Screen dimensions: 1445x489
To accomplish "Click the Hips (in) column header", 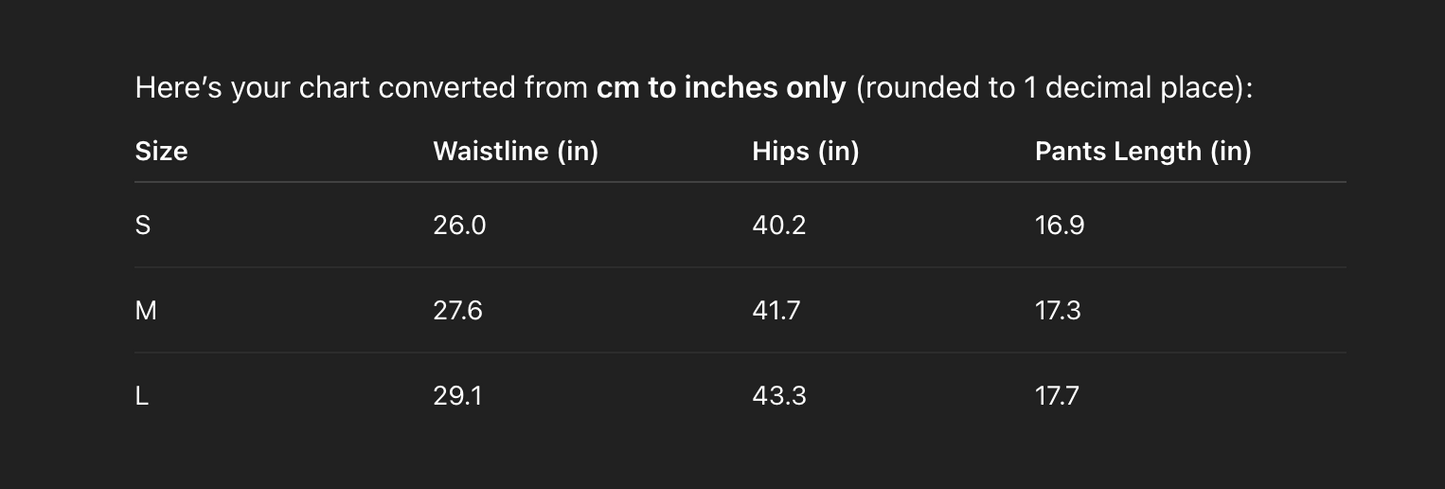I will pyautogui.click(x=805, y=151).
